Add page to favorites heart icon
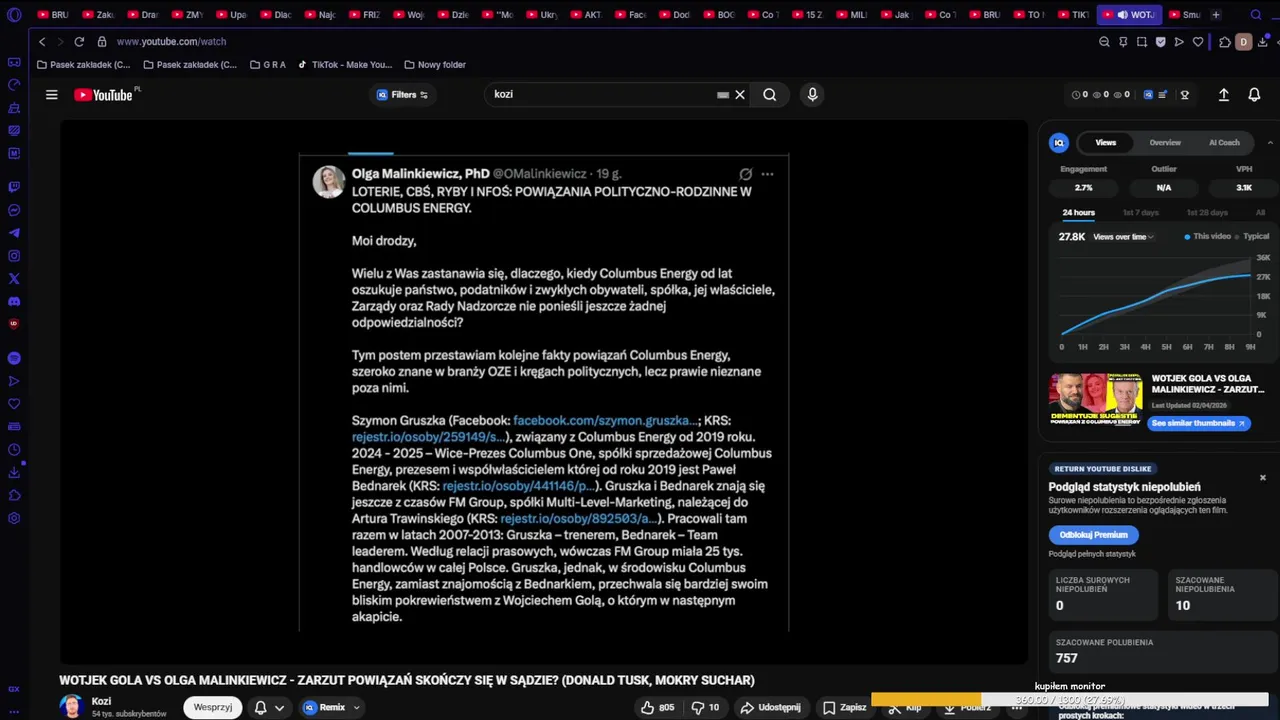Viewport: 1280px width, 720px height. pyautogui.click(x=1198, y=42)
